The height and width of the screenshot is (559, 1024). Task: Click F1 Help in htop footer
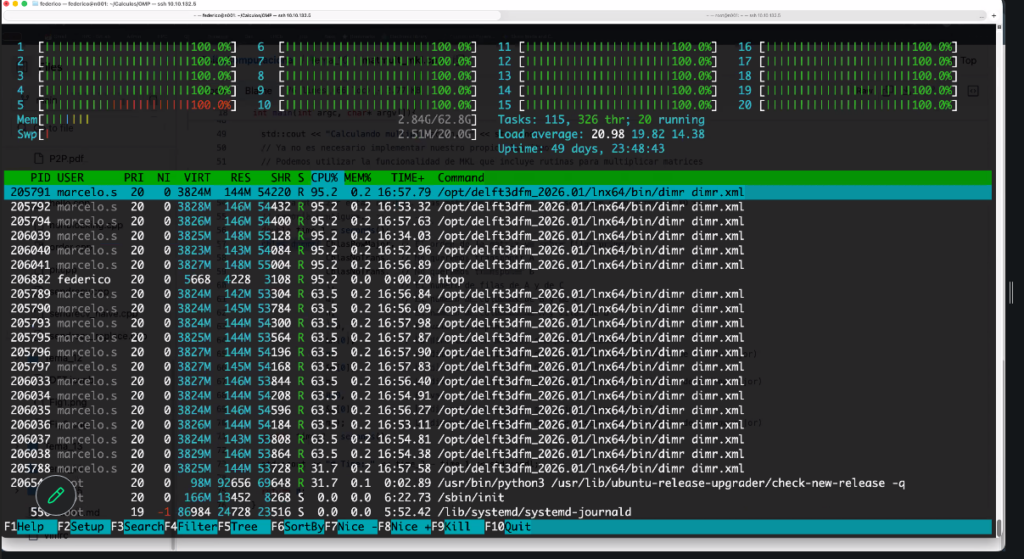(30, 526)
